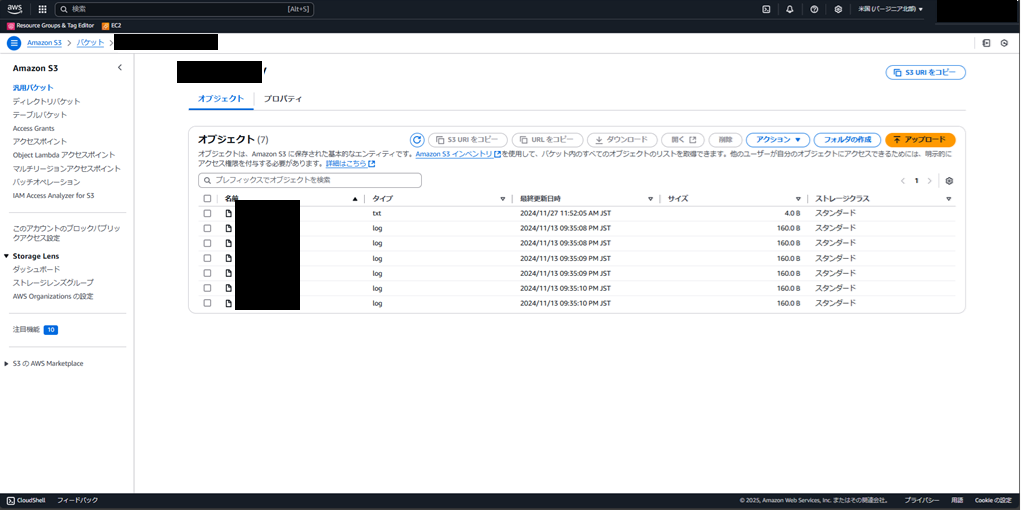Viewport: 1021px width, 512px height.
Task: Toggle the select-all objects checkbox
Action: [x=207, y=199]
